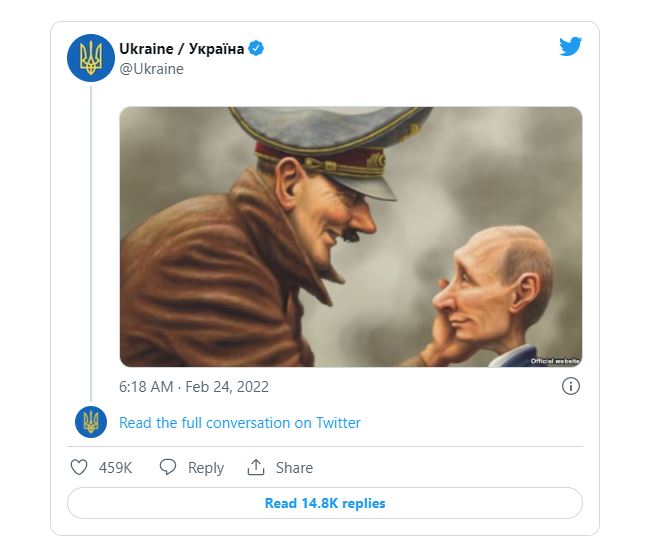This screenshot has height=550, width=661.
Task: Click the Official website watermark in image
Action: 555,360
